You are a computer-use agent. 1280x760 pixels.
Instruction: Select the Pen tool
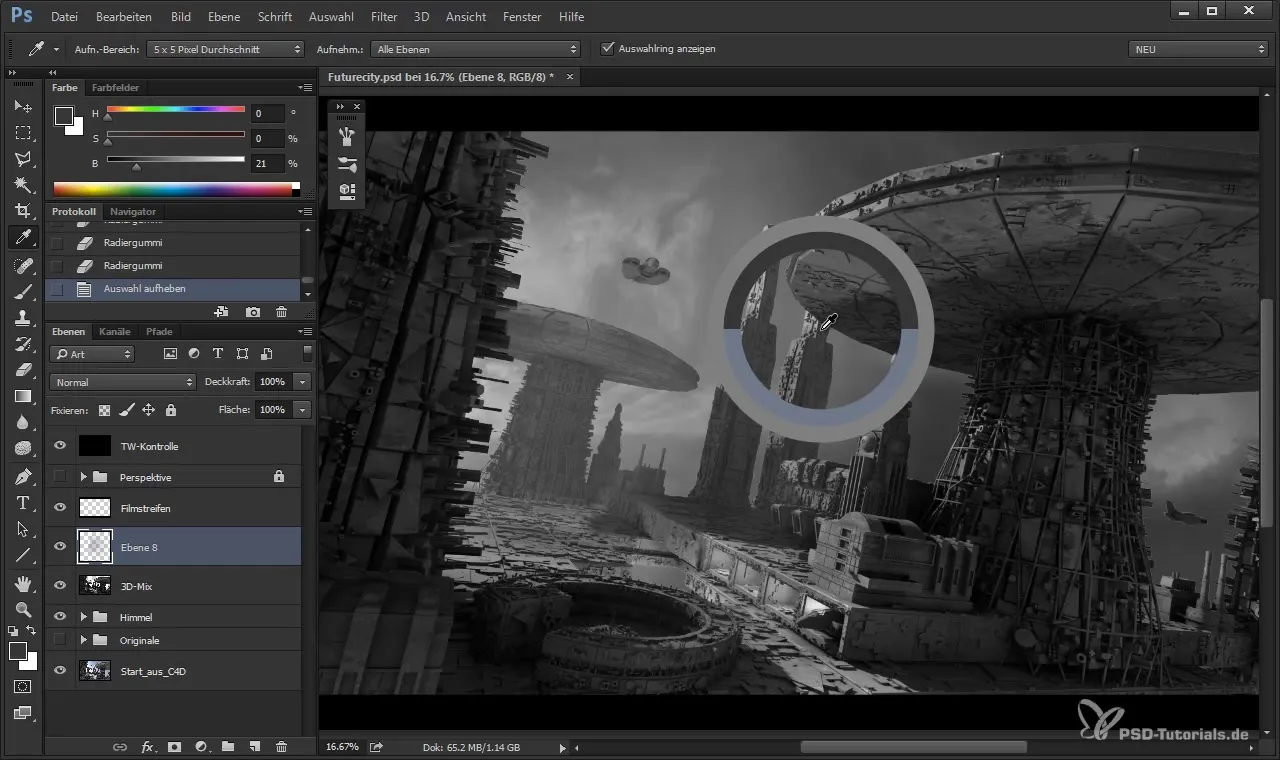tap(23, 477)
